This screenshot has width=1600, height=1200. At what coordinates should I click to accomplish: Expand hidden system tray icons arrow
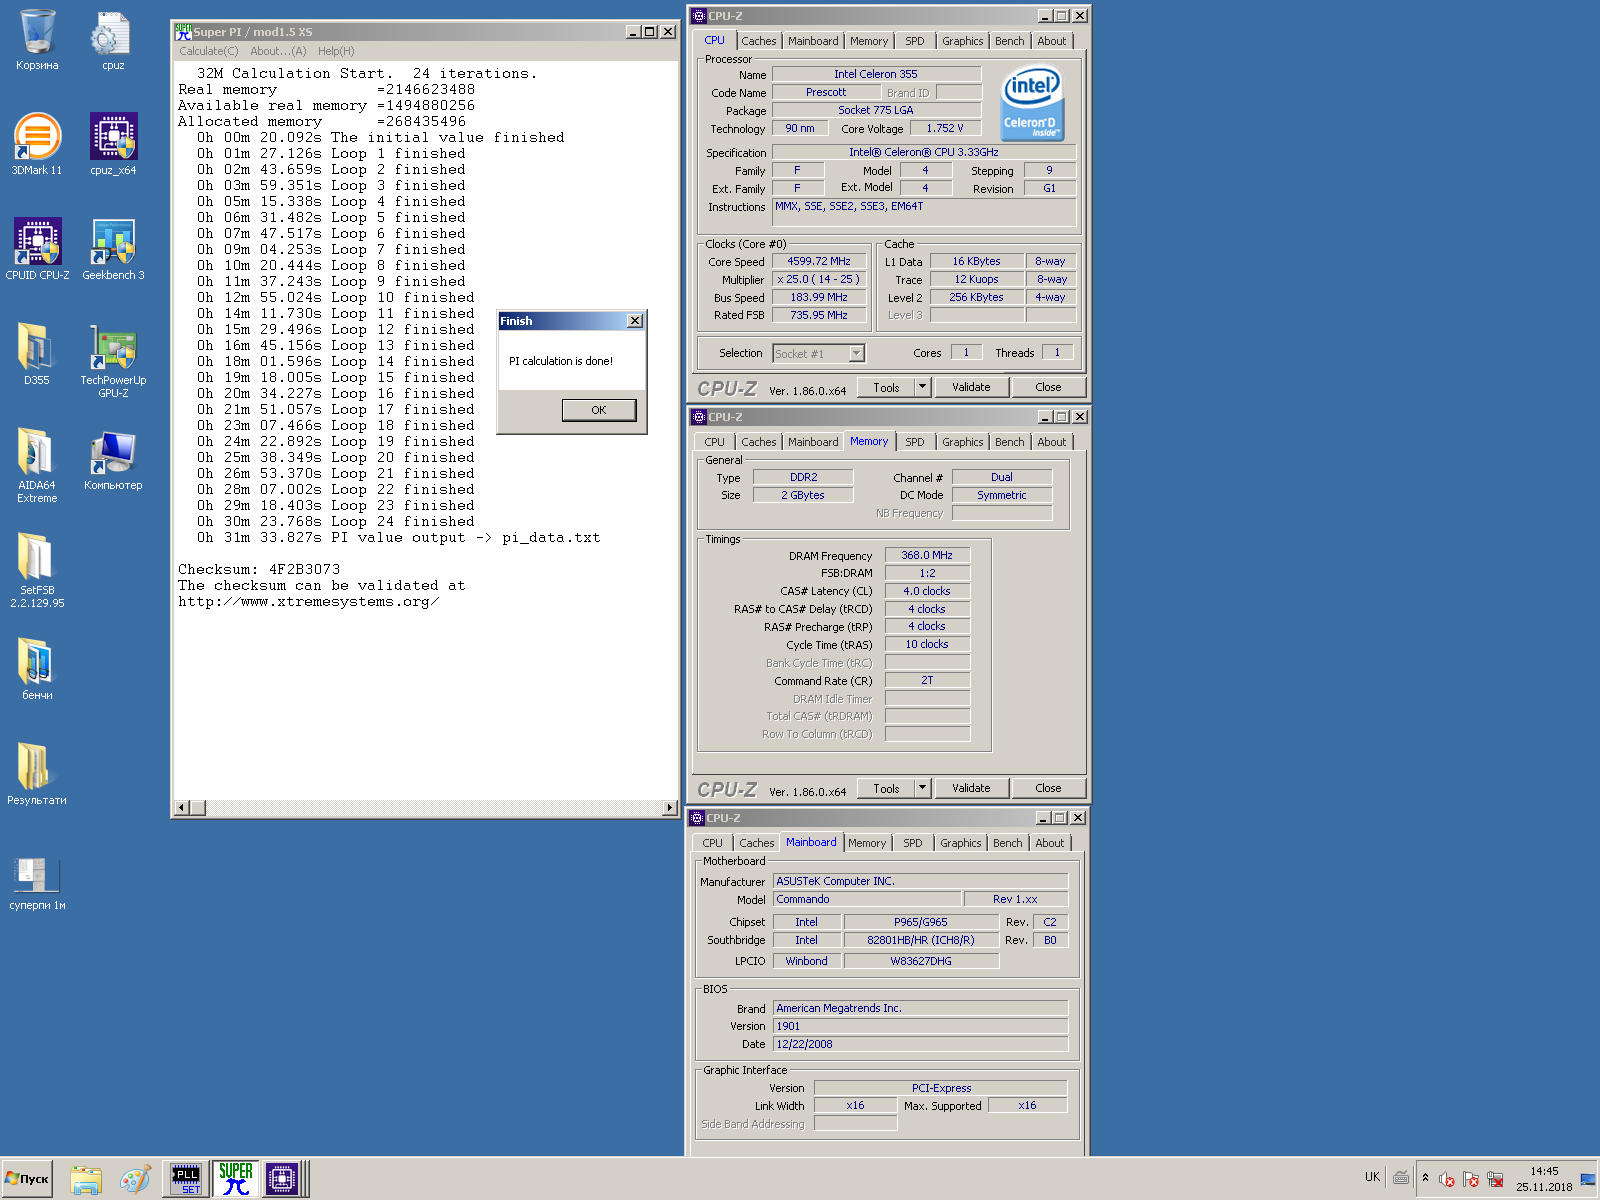tap(1425, 1178)
